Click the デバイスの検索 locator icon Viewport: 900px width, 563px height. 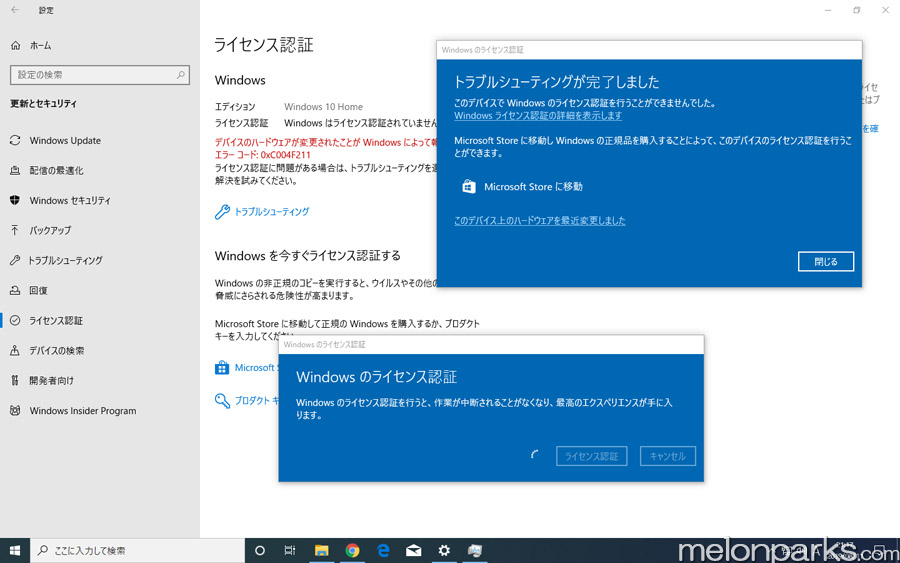[15, 350]
